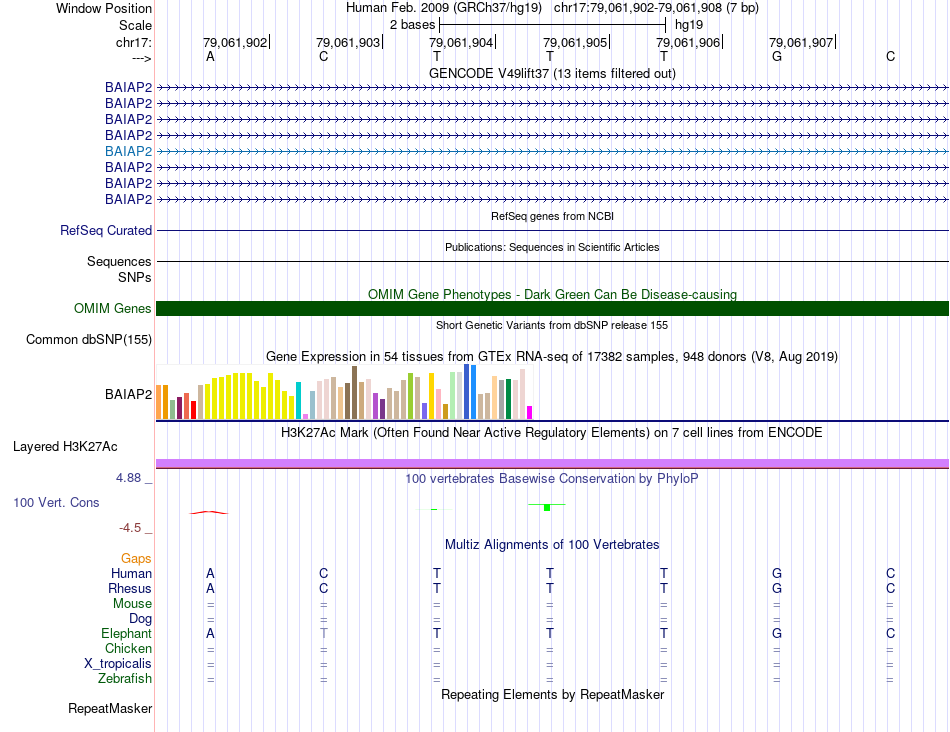Image resolution: width=950 pixels, height=732 pixels.
Task: Click the 100 Vert. Cons label
Action: pos(56,502)
